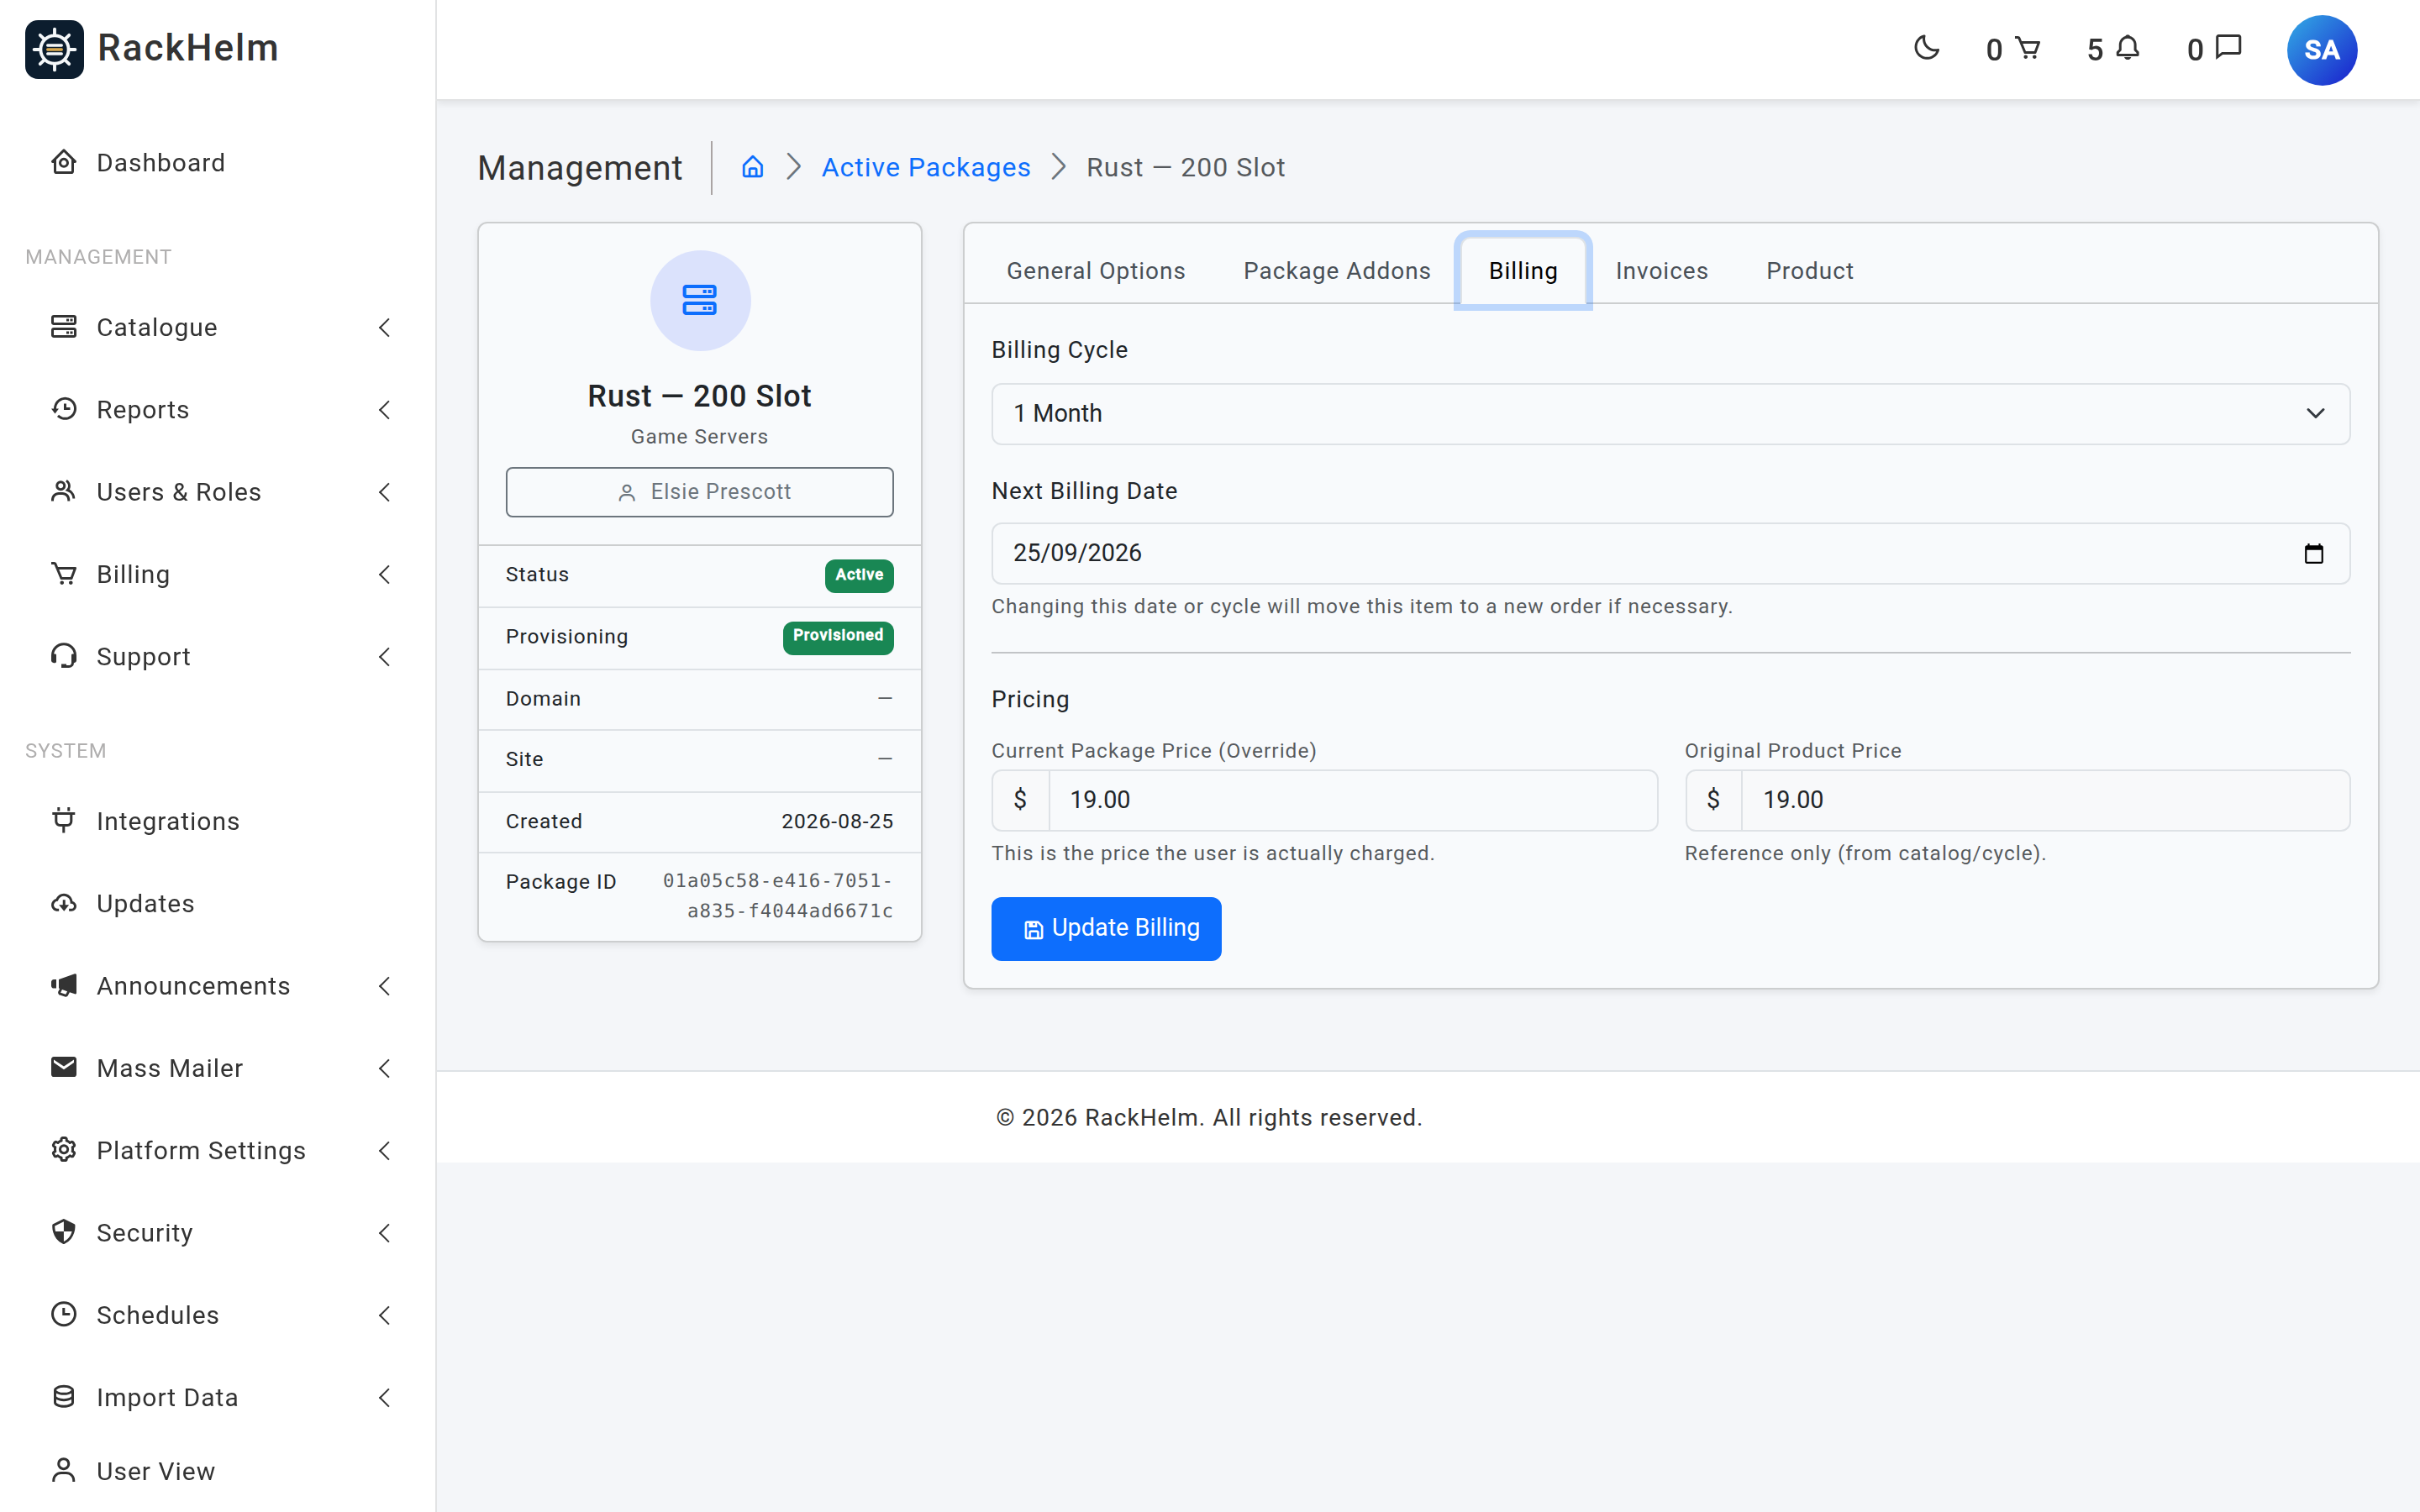This screenshot has height=1512, width=2420.
Task: Click the RackHelm logo icon
Action: pos(54,48)
